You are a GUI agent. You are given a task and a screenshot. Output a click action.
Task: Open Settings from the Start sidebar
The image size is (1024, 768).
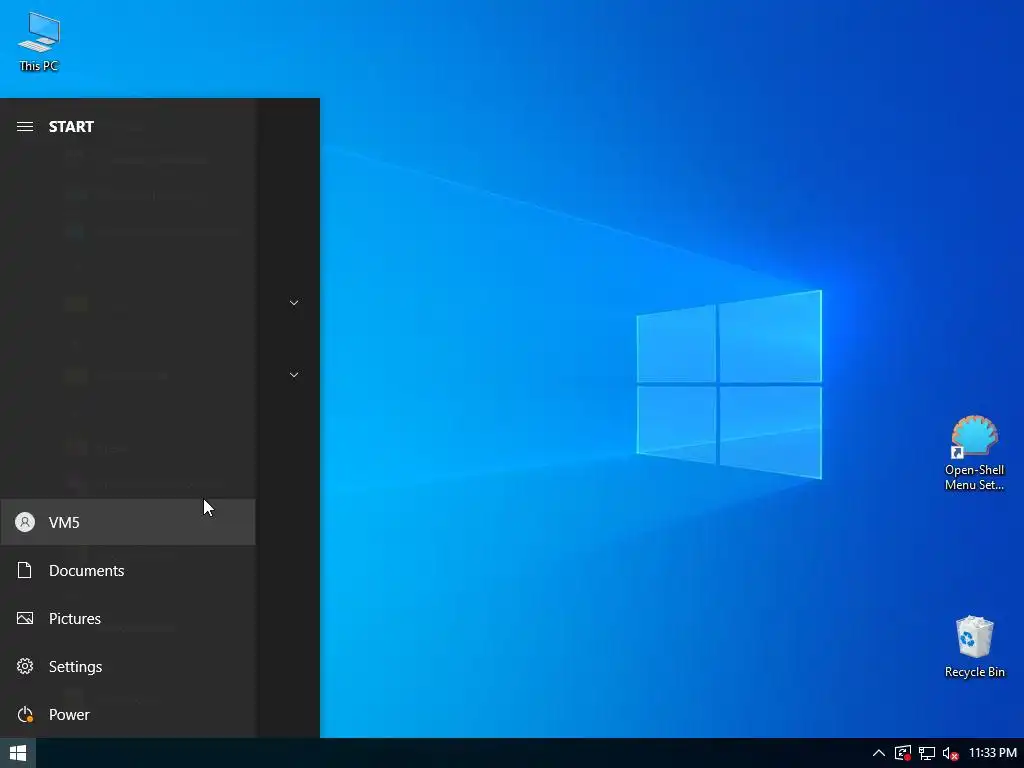[128, 666]
